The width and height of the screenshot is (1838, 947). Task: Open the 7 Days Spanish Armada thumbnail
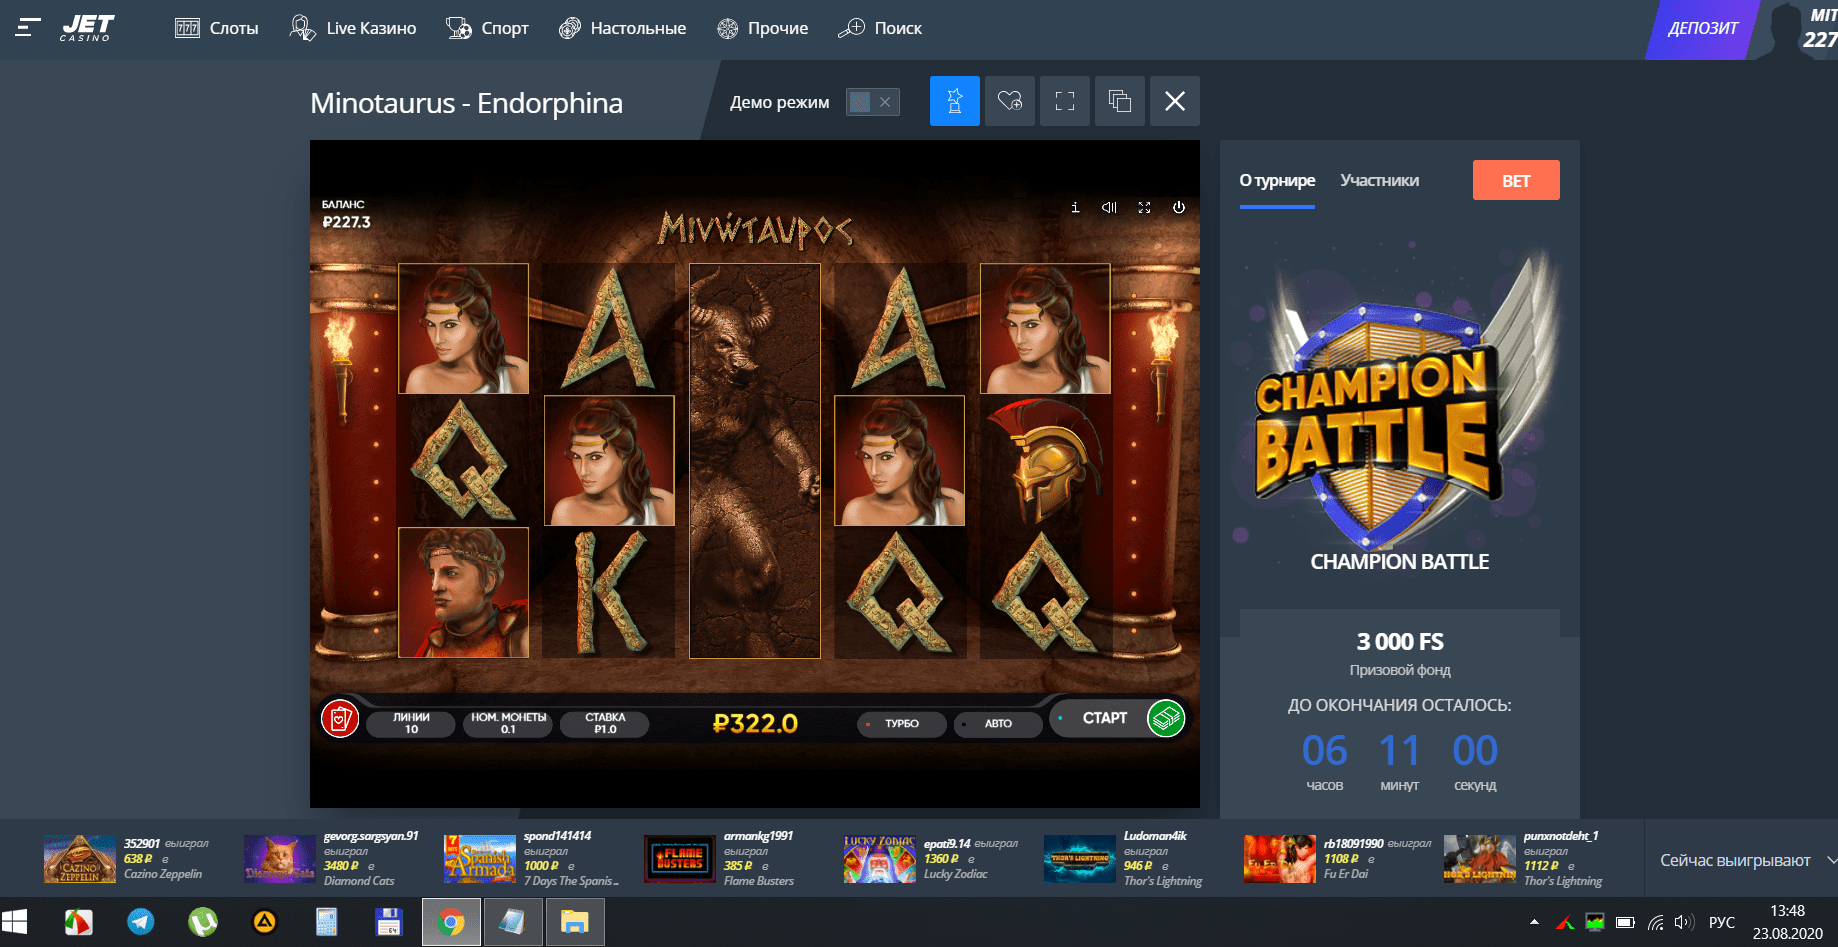pyautogui.click(x=480, y=859)
